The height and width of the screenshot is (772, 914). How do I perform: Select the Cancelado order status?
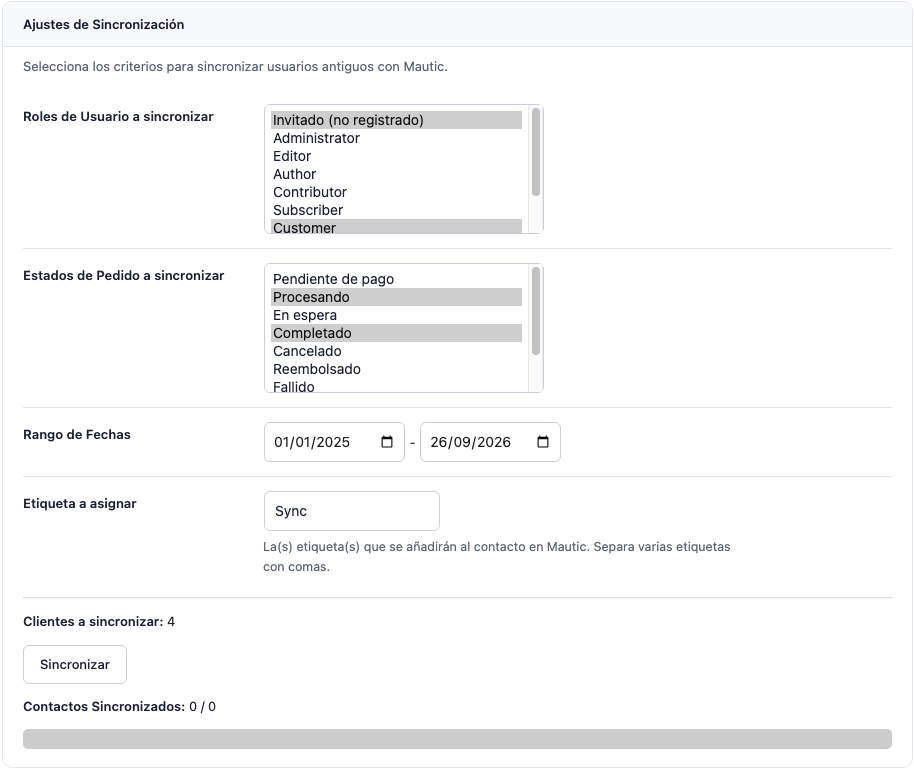point(396,352)
